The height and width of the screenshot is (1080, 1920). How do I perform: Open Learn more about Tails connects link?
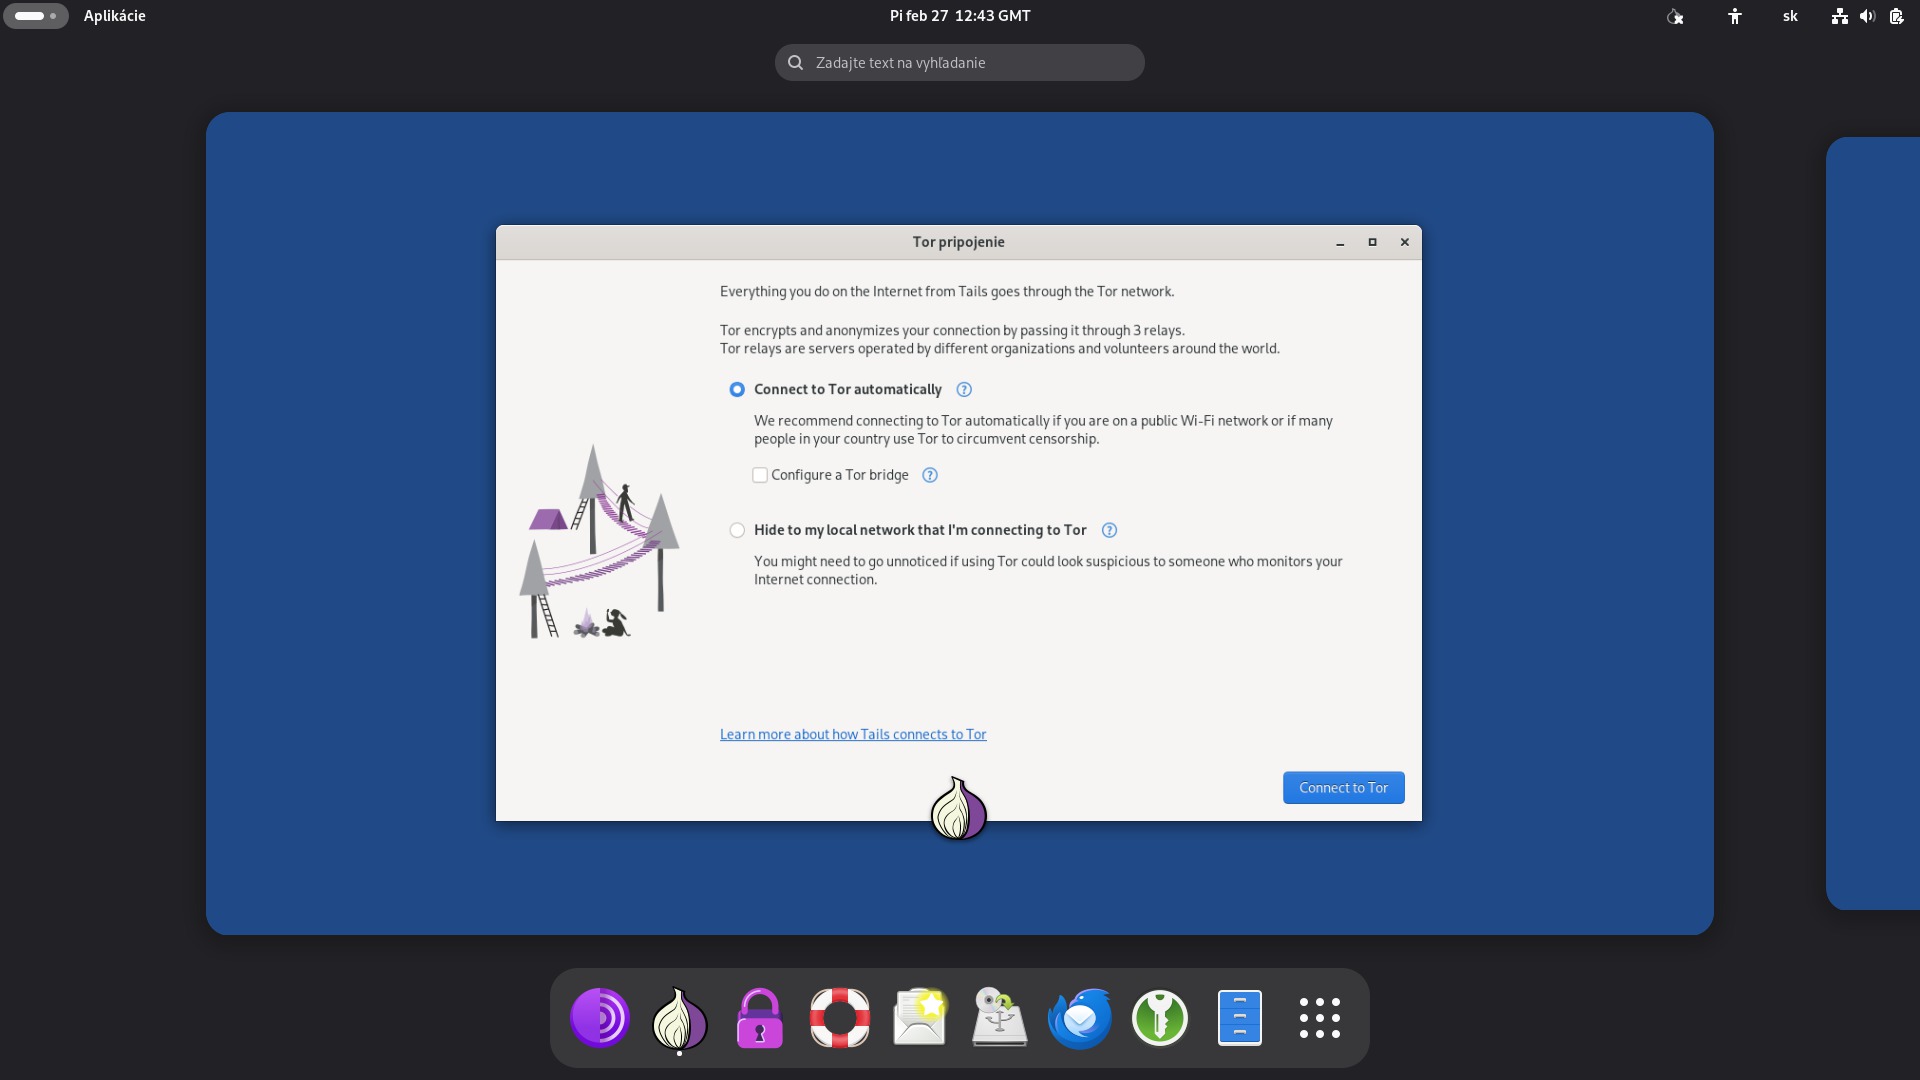(x=853, y=735)
